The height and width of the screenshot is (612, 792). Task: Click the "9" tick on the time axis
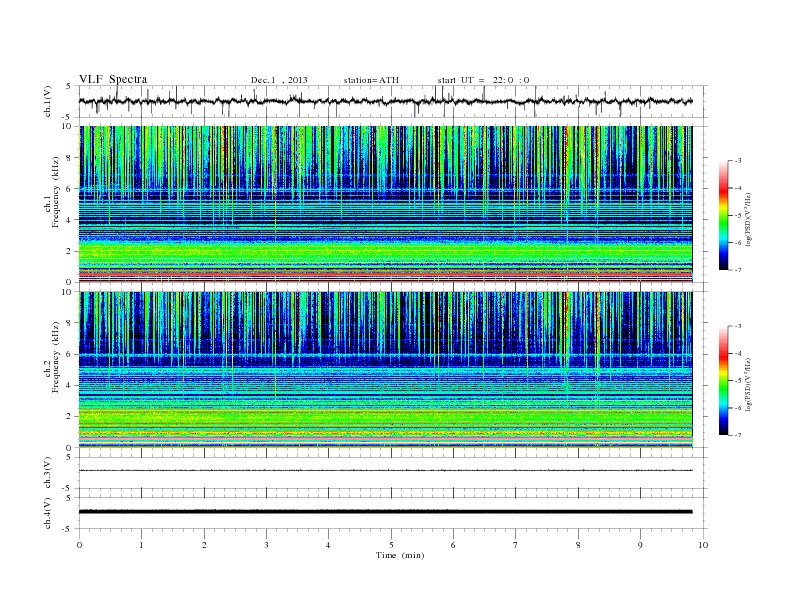(640, 545)
